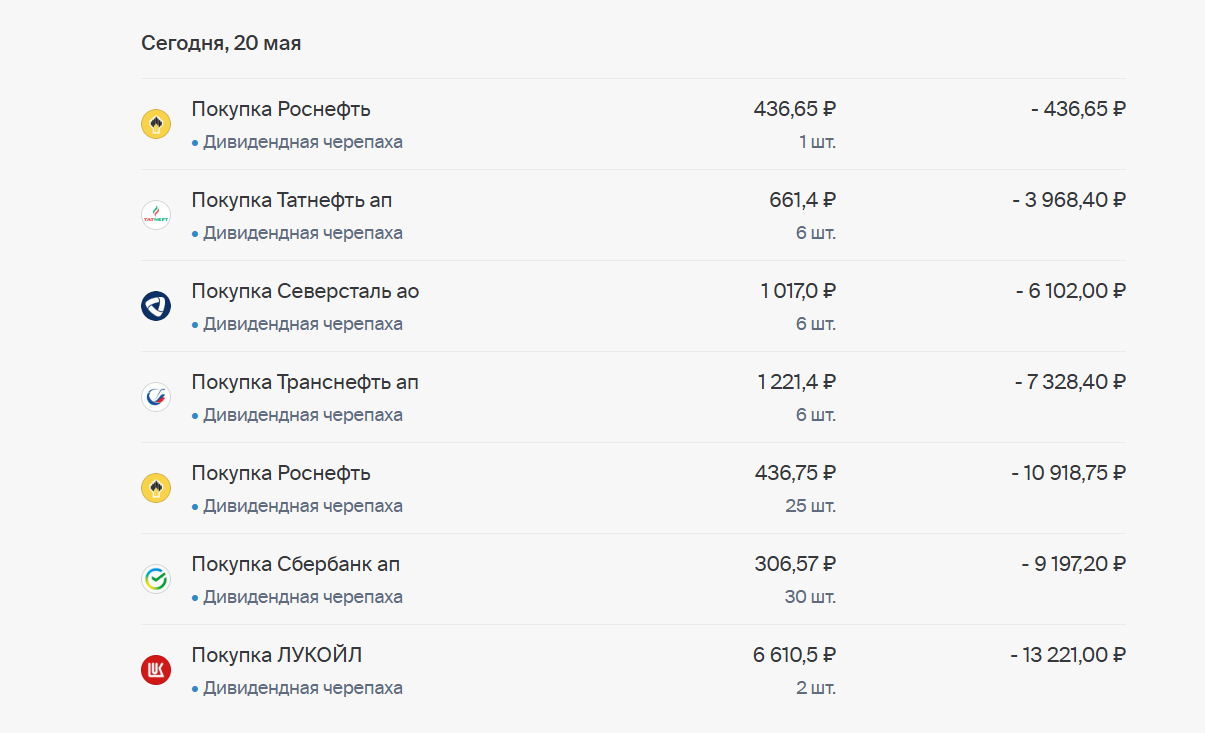The image size is (1205, 733).
Task: Open the Покупка Транснефть ап operation
Action: point(633,397)
